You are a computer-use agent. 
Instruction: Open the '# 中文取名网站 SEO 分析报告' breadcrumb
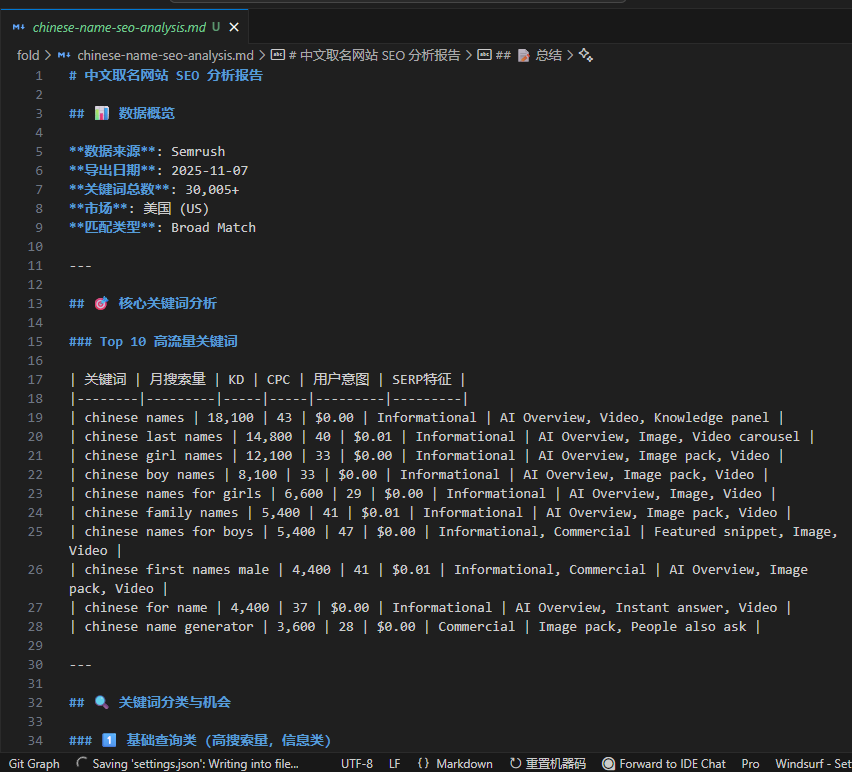pyautogui.click(x=374, y=55)
